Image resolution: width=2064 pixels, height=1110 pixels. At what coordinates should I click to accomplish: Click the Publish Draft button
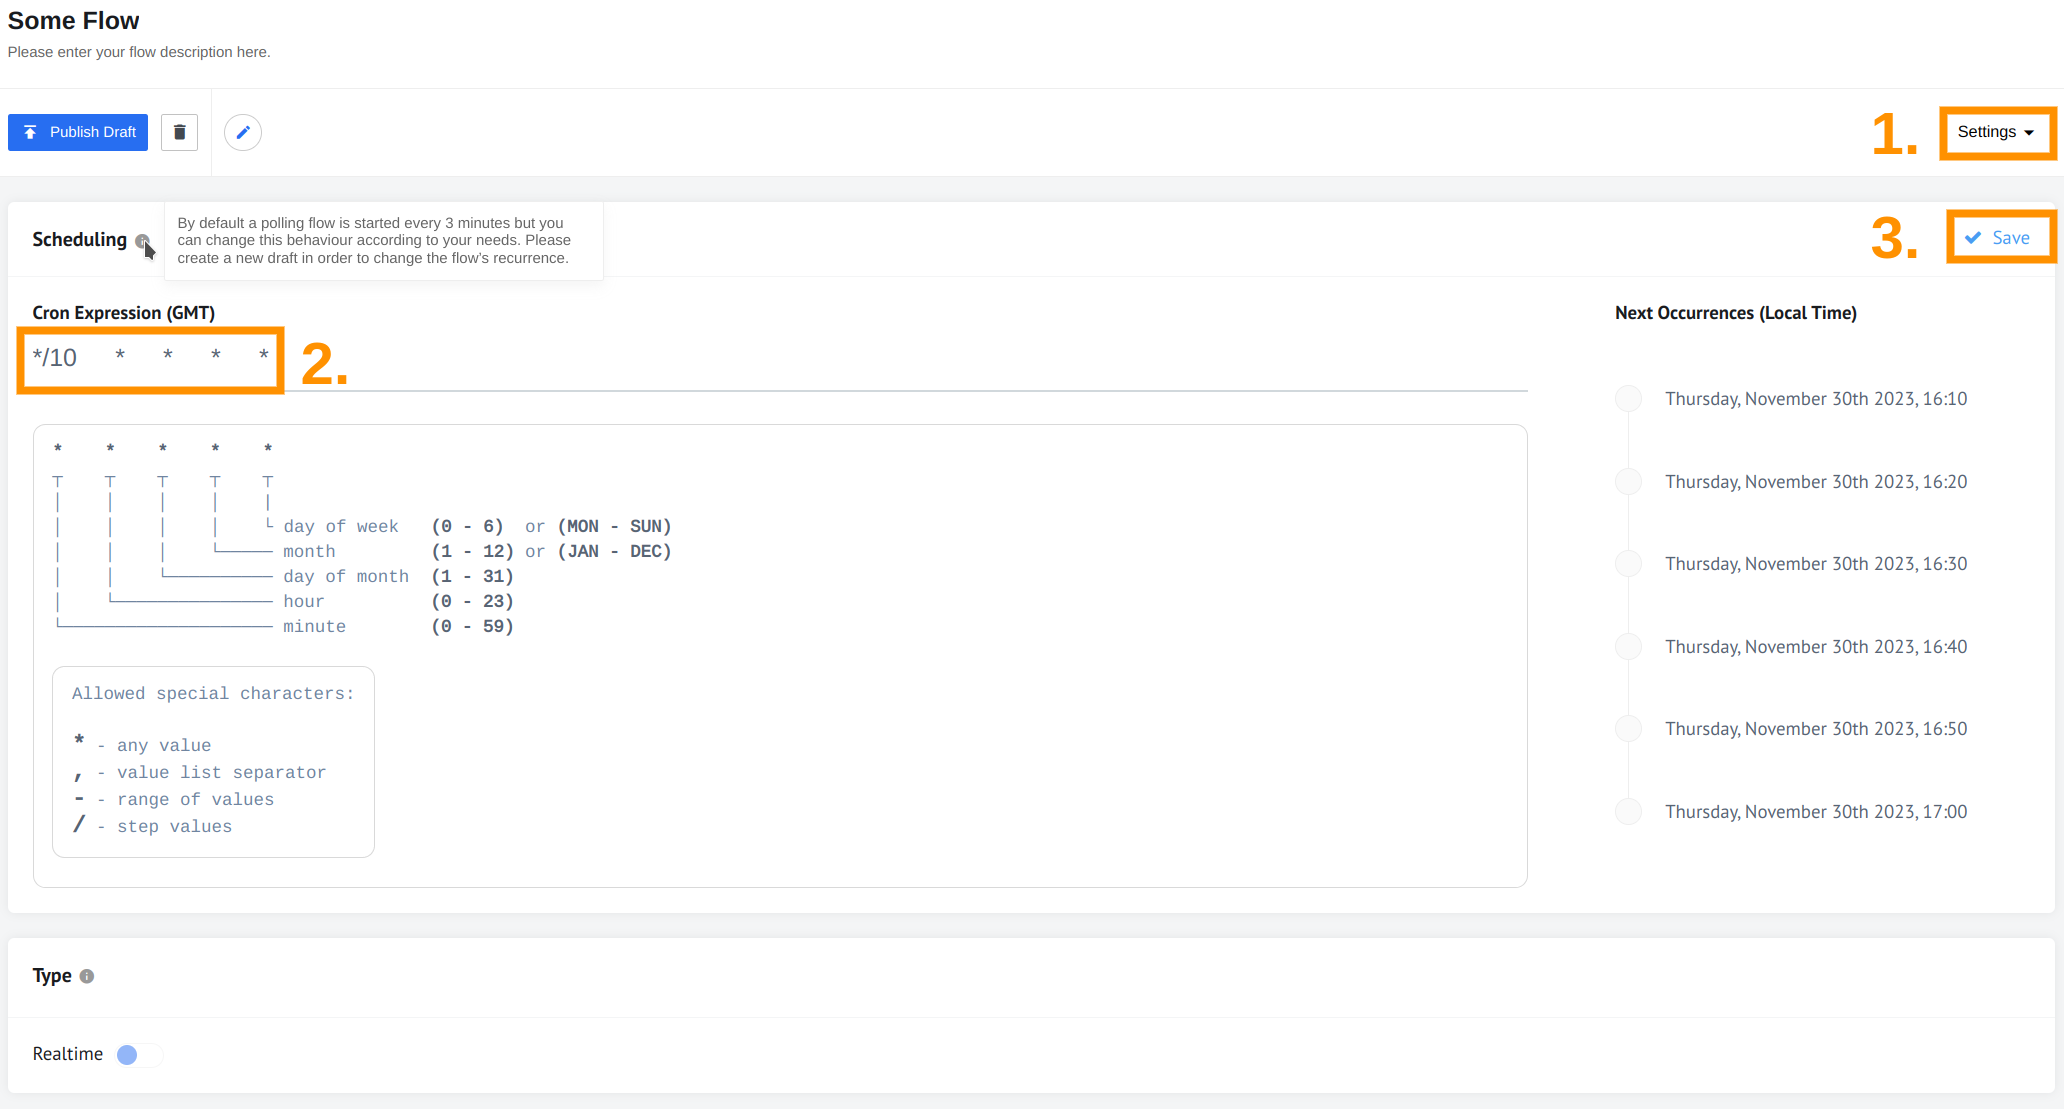(79, 133)
